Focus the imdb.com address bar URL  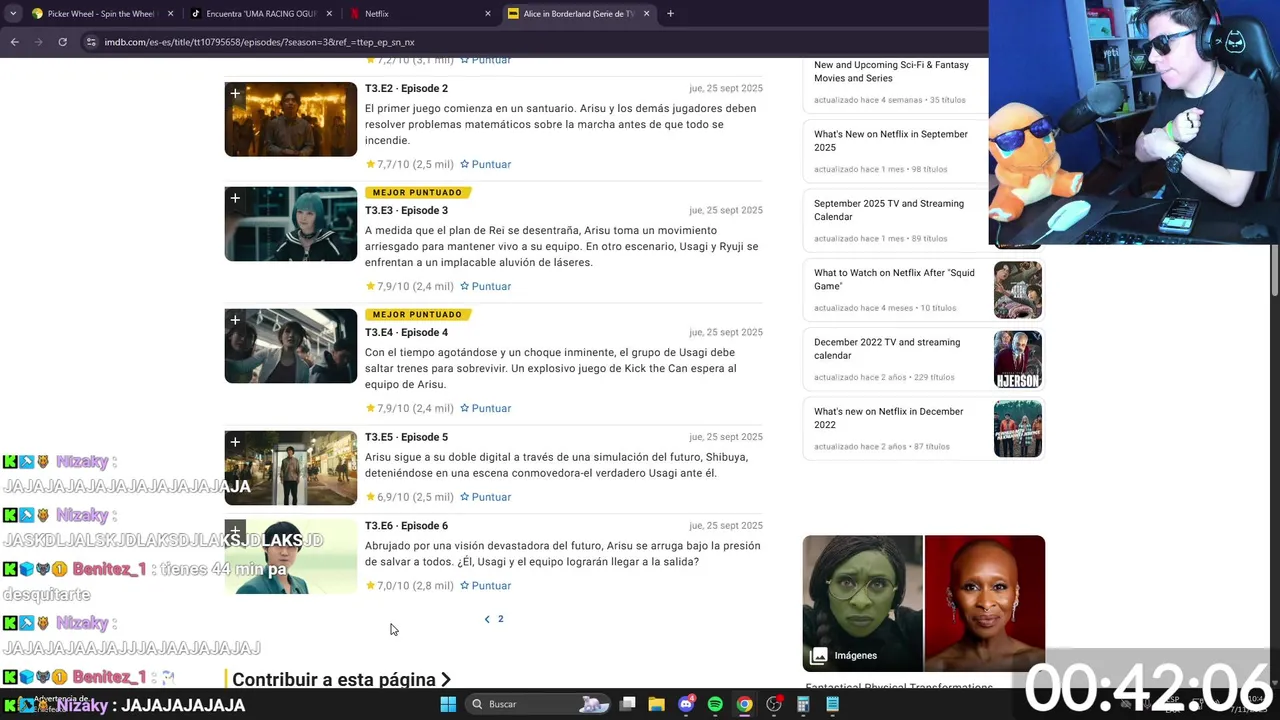coord(259,42)
